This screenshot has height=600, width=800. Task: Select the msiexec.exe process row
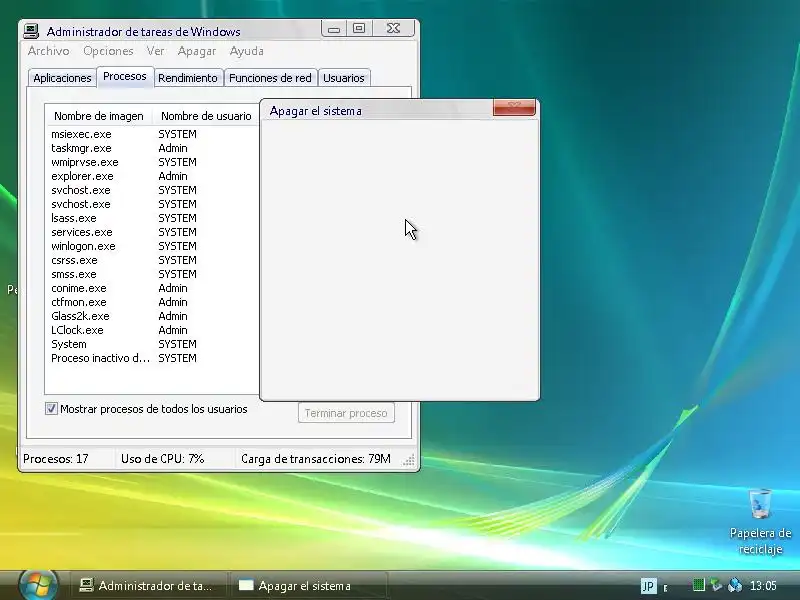click(x=152, y=134)
